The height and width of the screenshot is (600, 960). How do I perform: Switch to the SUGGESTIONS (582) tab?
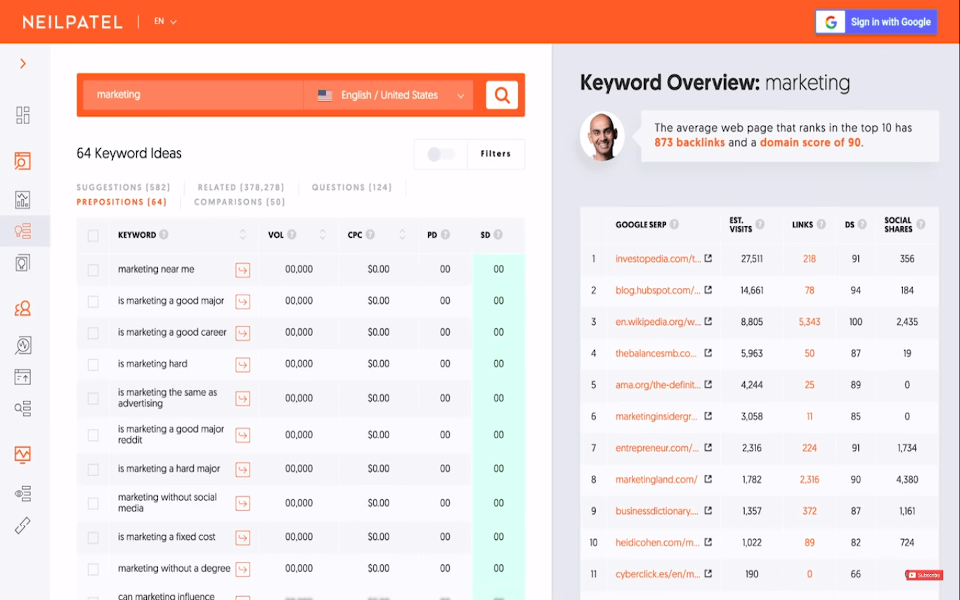[123, 187]
